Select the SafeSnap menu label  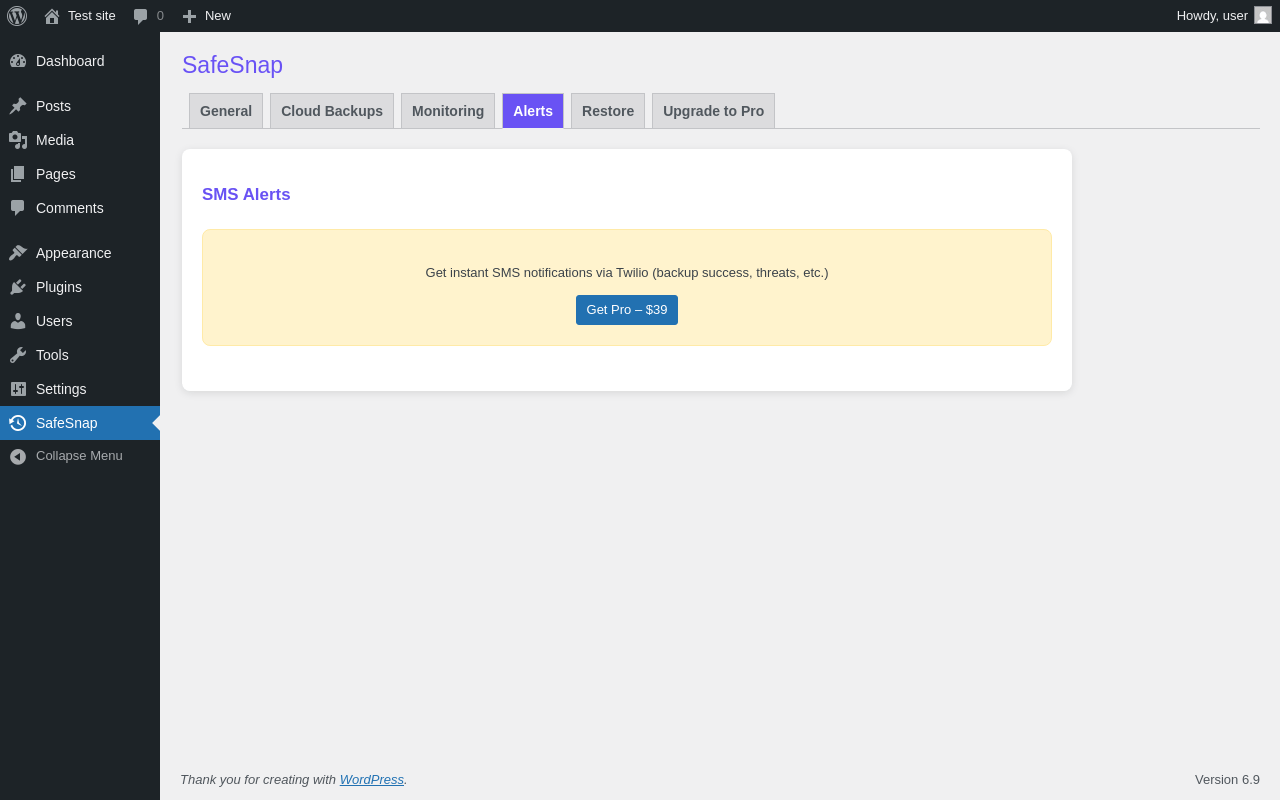coord(67,423)
